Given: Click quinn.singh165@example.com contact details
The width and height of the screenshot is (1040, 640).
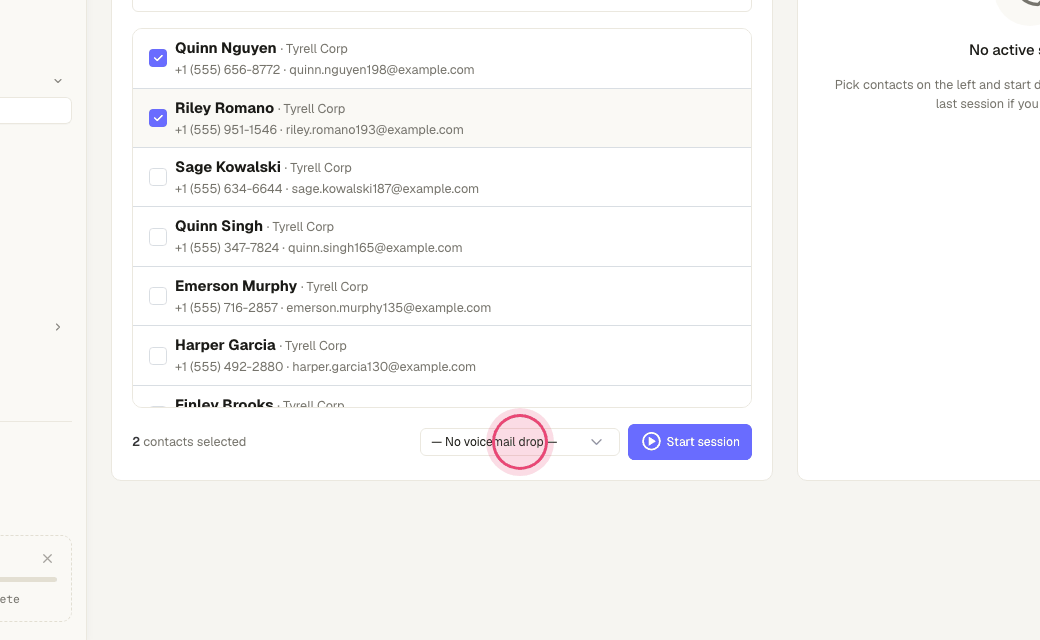Looking at the screenshot, I should tap(375, 247).
